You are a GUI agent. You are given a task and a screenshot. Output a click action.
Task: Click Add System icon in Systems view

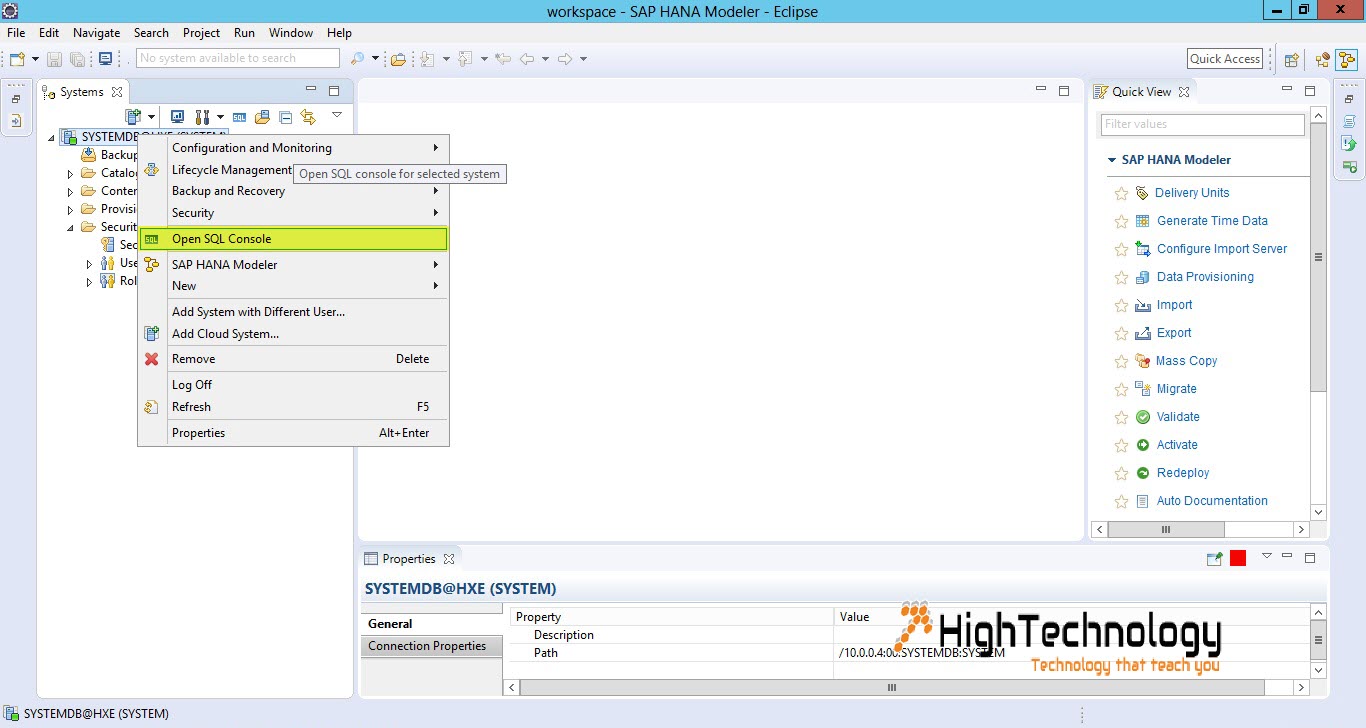pyautogui.click(x=134, y=117)
